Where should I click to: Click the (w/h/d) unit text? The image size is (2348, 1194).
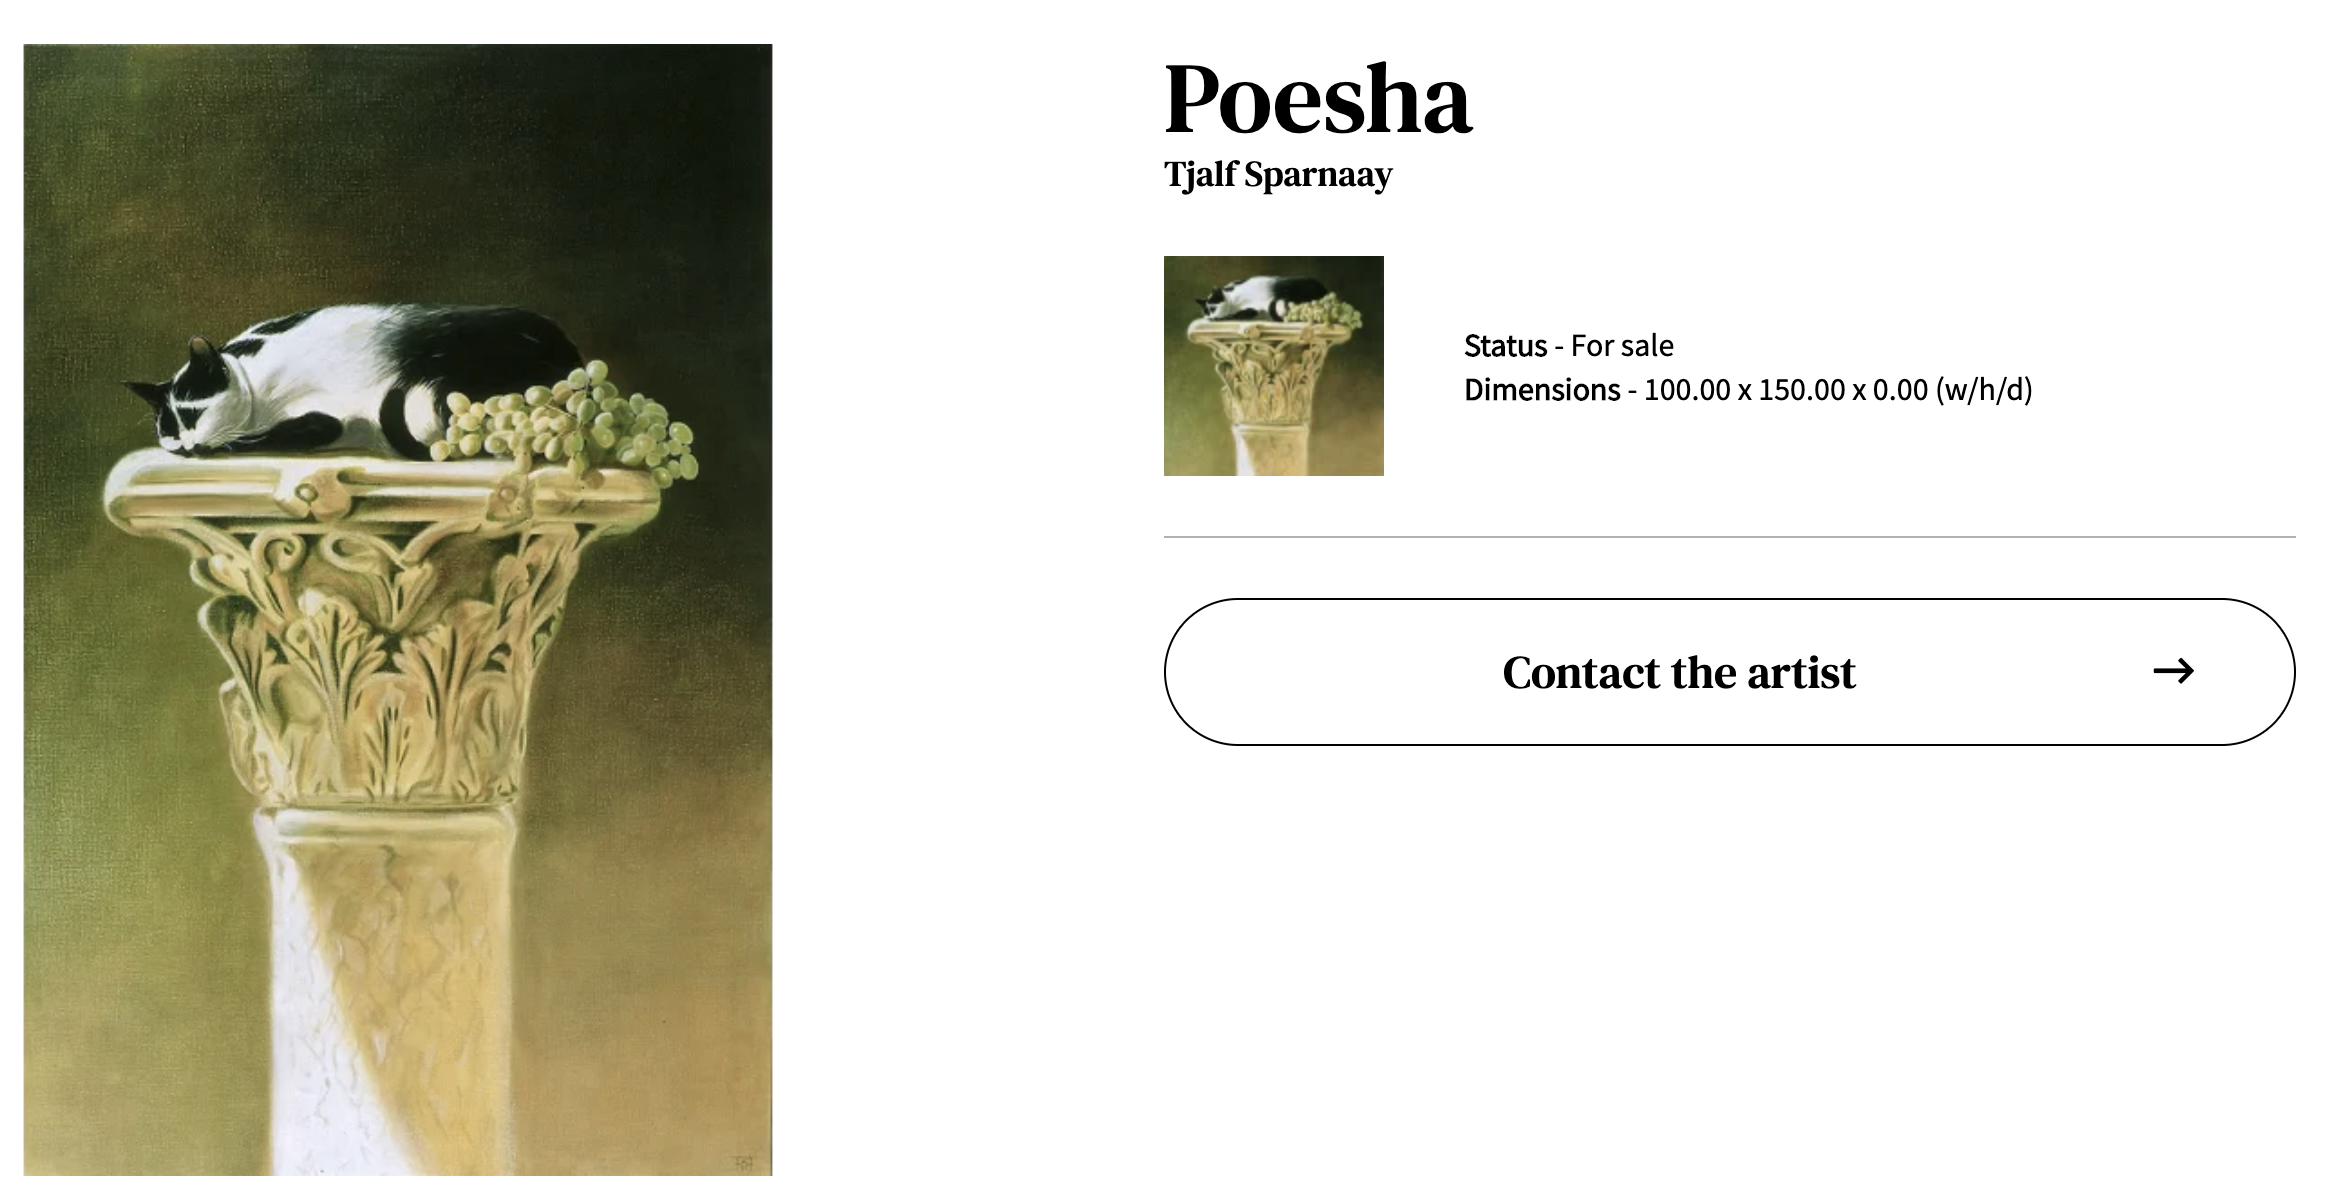1984,390
